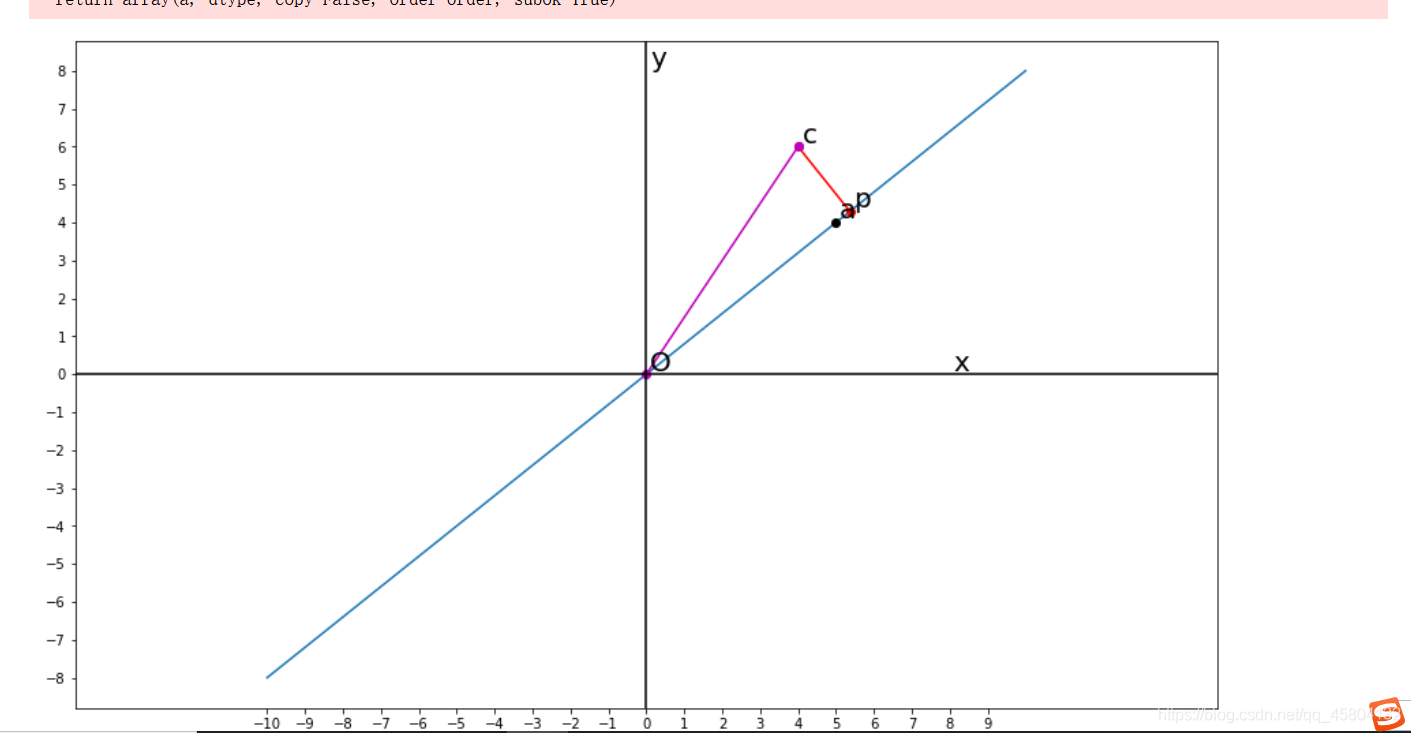Click the origin label "O"
Viewport: 1411px width, 733px height.
coord(660,362)
